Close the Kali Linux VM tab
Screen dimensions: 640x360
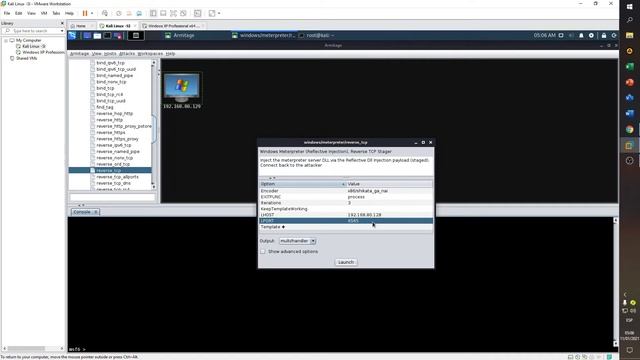point(135,26)
